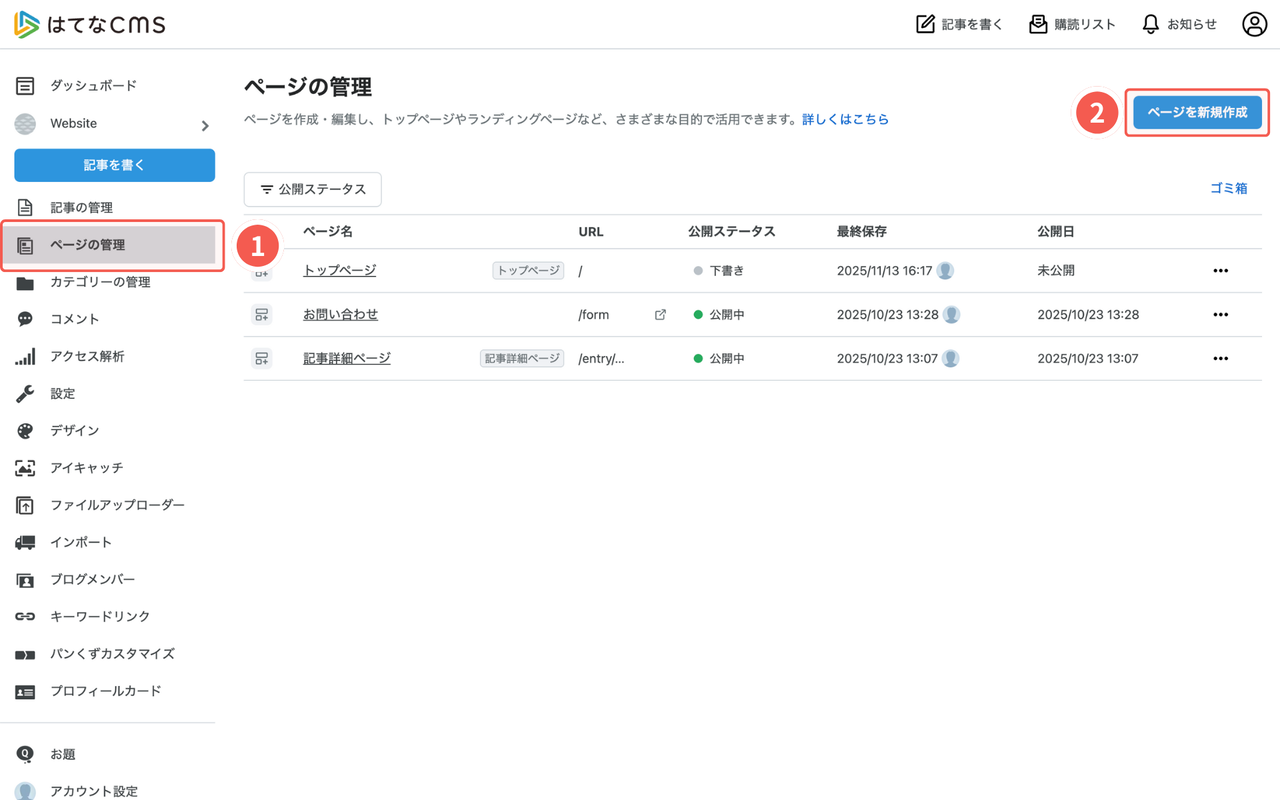Click the account avatar icon top right

[x=1254, y=23]
